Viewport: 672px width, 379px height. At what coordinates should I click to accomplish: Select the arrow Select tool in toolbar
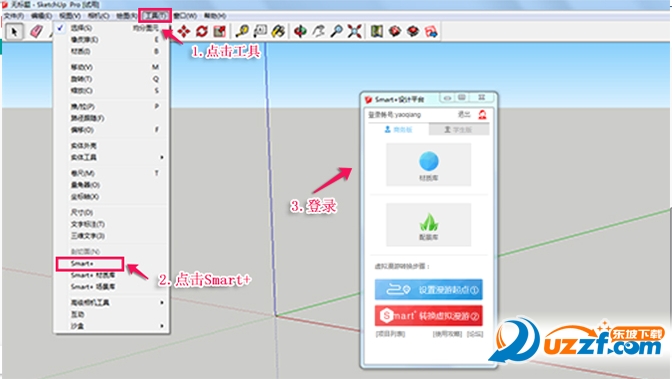[x=14, y=32]
